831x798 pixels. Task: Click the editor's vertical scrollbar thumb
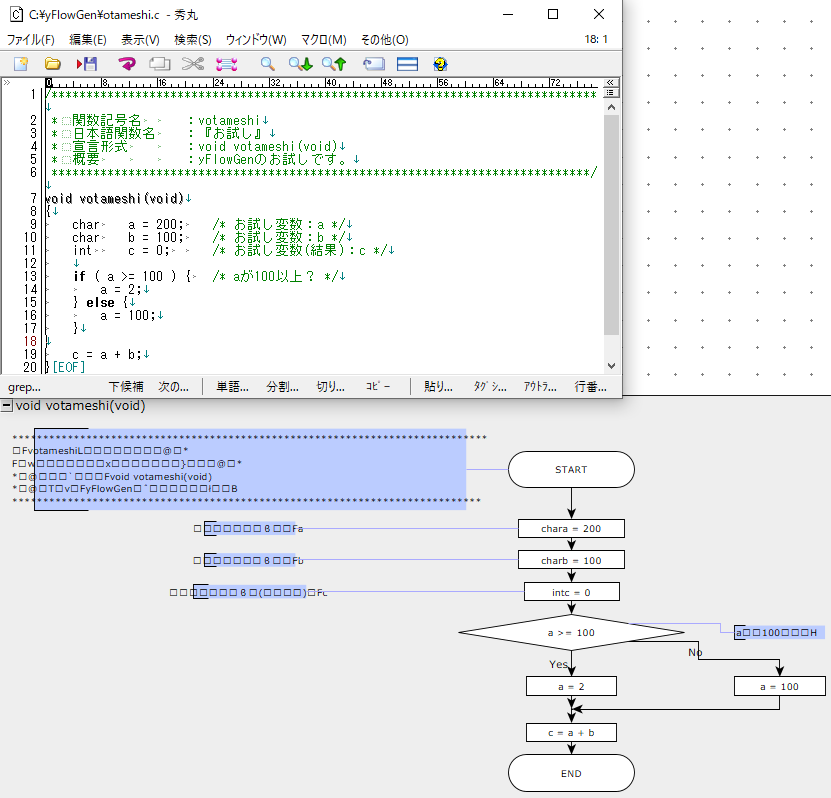click(x=611, y=225)
